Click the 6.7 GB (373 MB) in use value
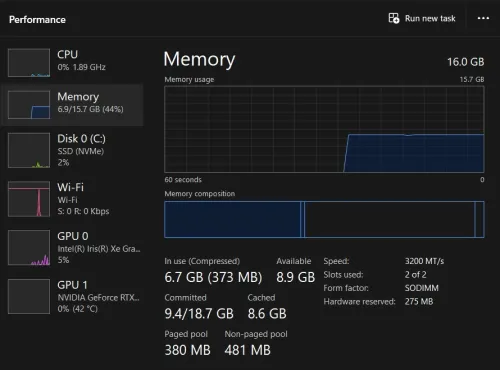The image size is (500, 370). click(213, 277)
